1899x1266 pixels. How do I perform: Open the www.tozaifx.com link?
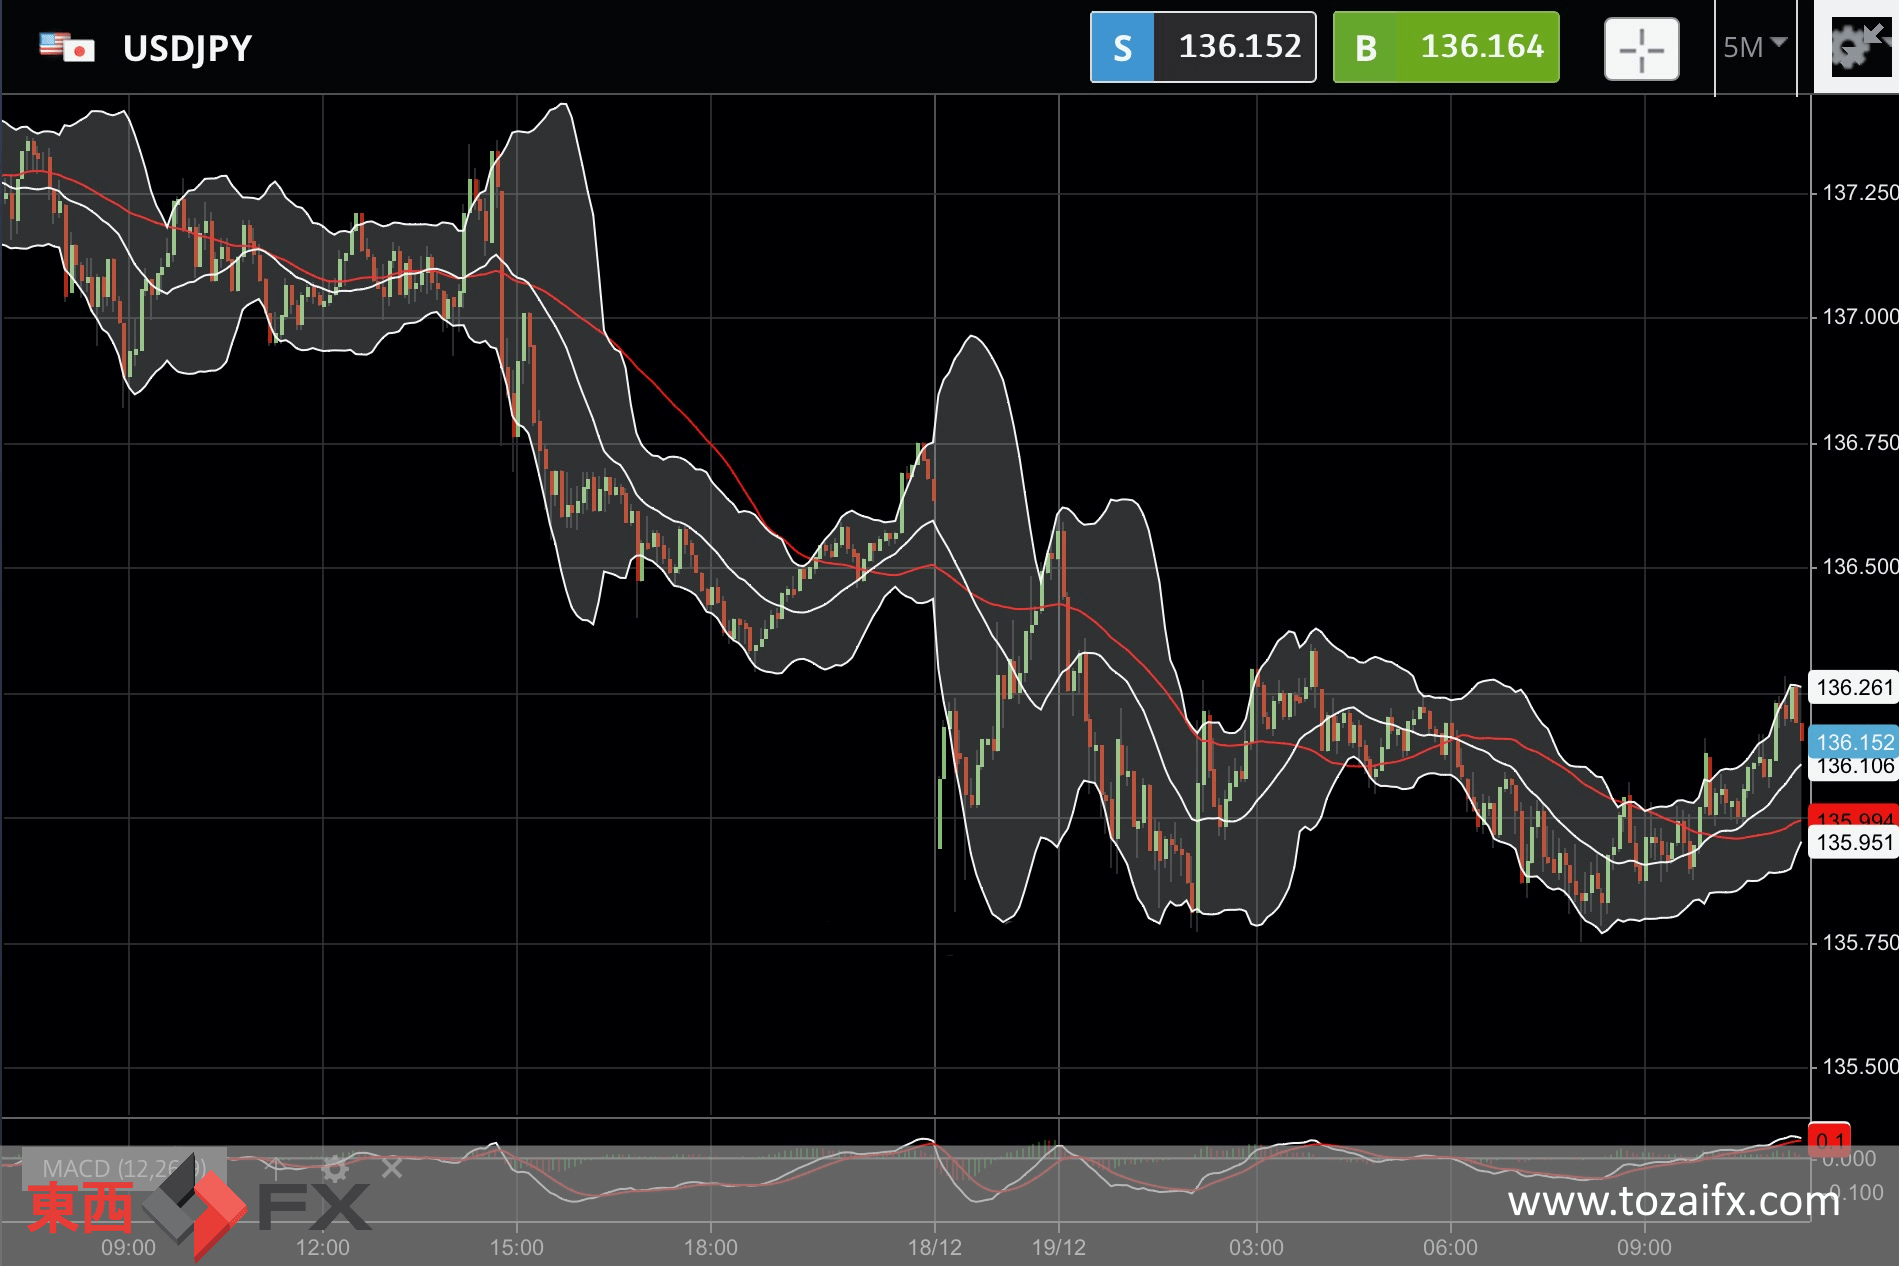pyautogui.click(x=1674, y=1200)
